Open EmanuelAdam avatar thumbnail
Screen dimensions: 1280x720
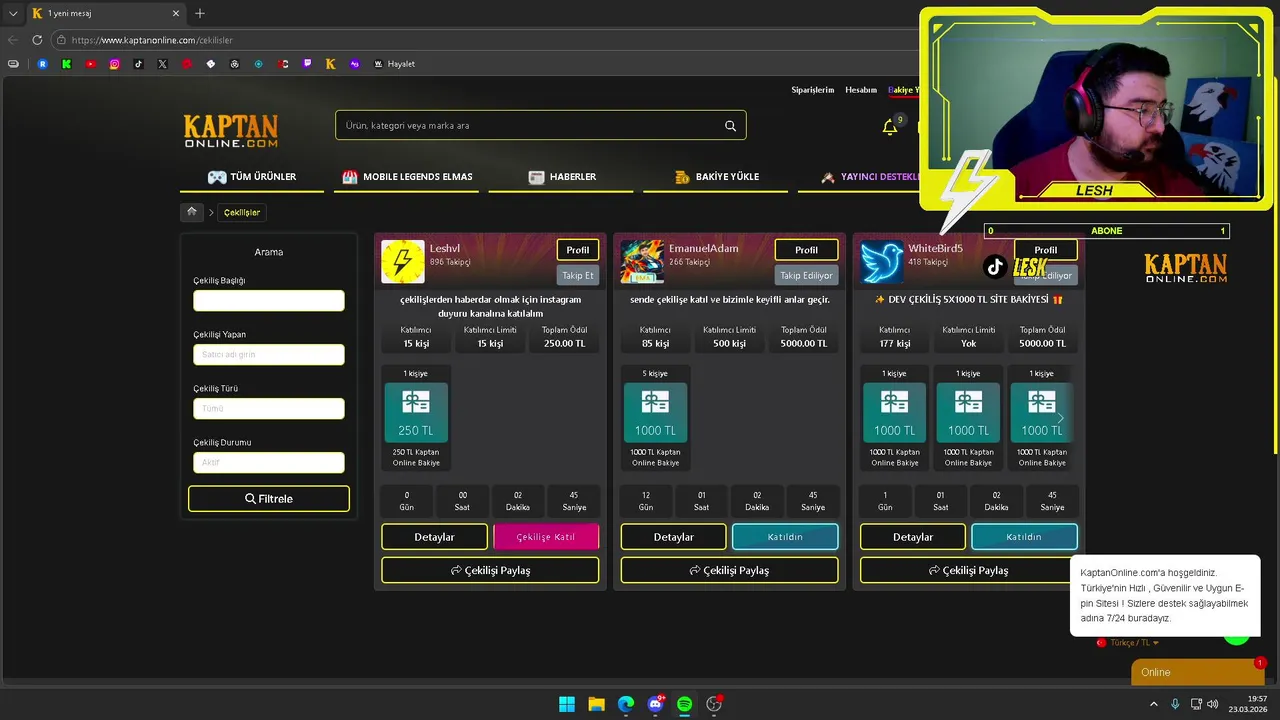click(x=642, y=261)
